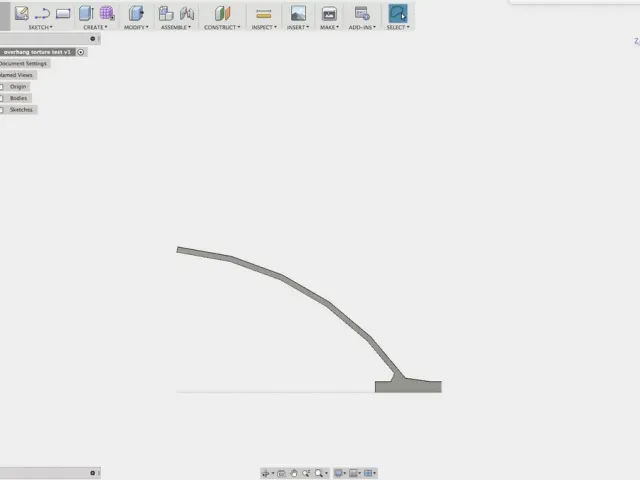This screenshot has height=480, width=640.
Task: Open the MODIFY dropdown menu
Action: [136, 27]
